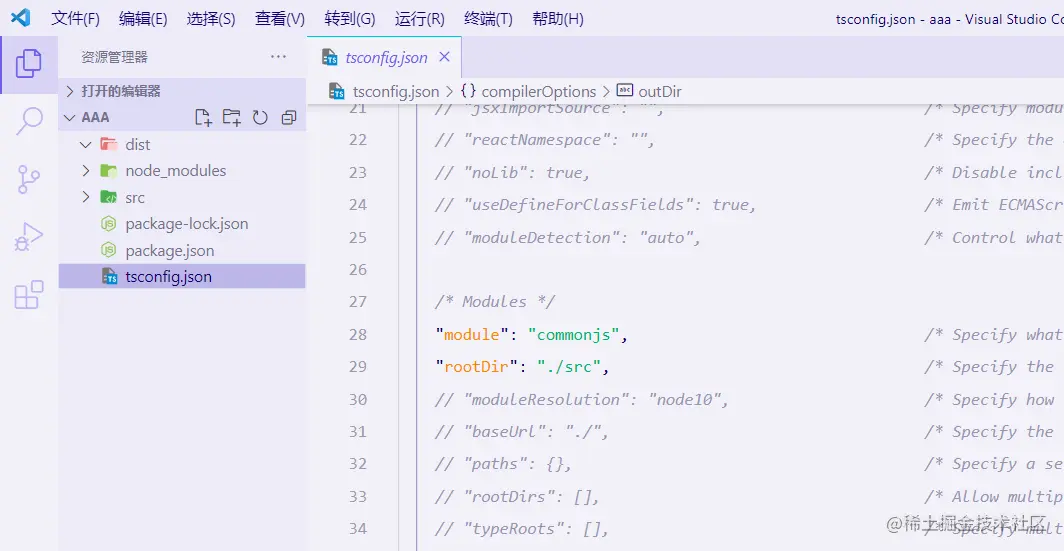Open the 帮助(H) menu
Screen dimensions: 1064x551
tap(558, 19)
